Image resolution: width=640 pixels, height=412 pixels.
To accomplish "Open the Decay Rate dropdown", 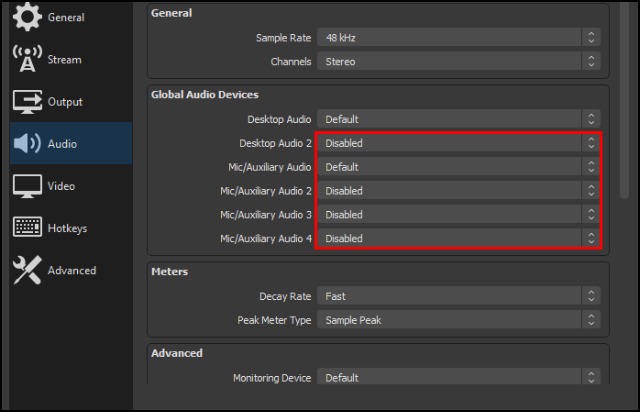I will (458, 296).
